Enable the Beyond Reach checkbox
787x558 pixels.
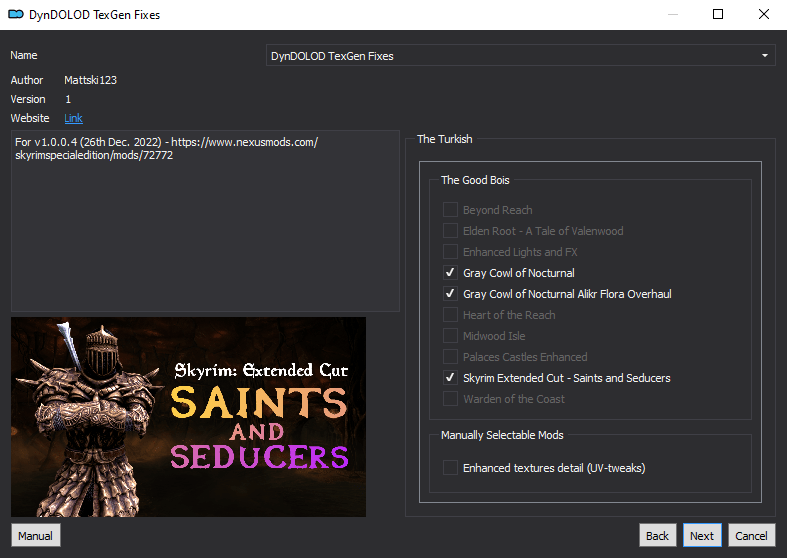click(450, 210)
